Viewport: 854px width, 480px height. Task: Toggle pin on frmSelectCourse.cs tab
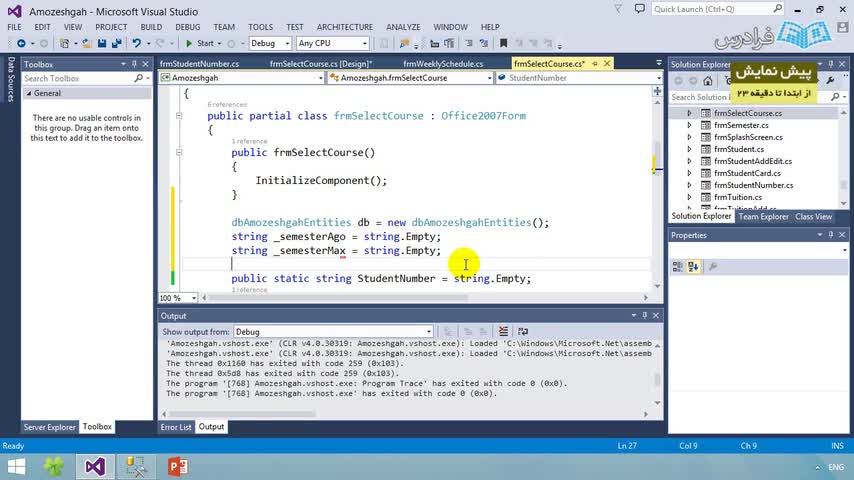(x=595, y=64)
